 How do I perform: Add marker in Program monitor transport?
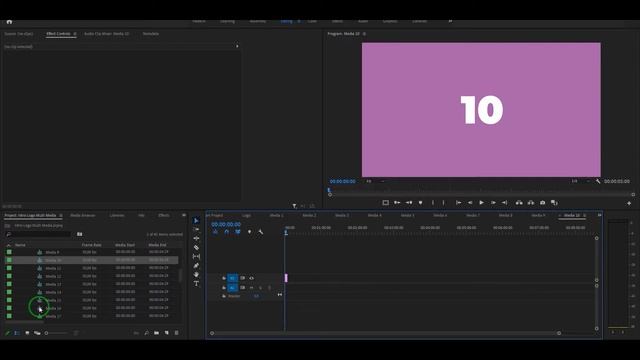(x=420, y=202)
